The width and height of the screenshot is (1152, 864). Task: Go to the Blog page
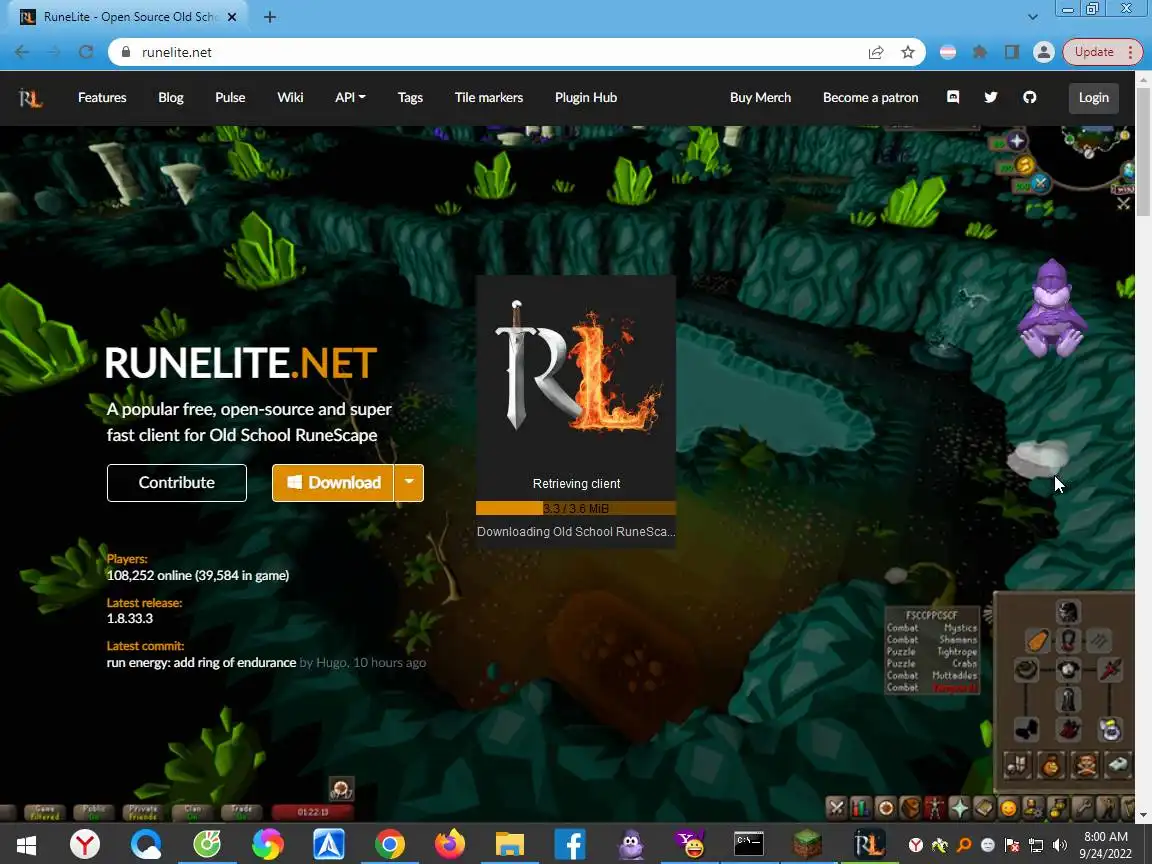[170, 97]
